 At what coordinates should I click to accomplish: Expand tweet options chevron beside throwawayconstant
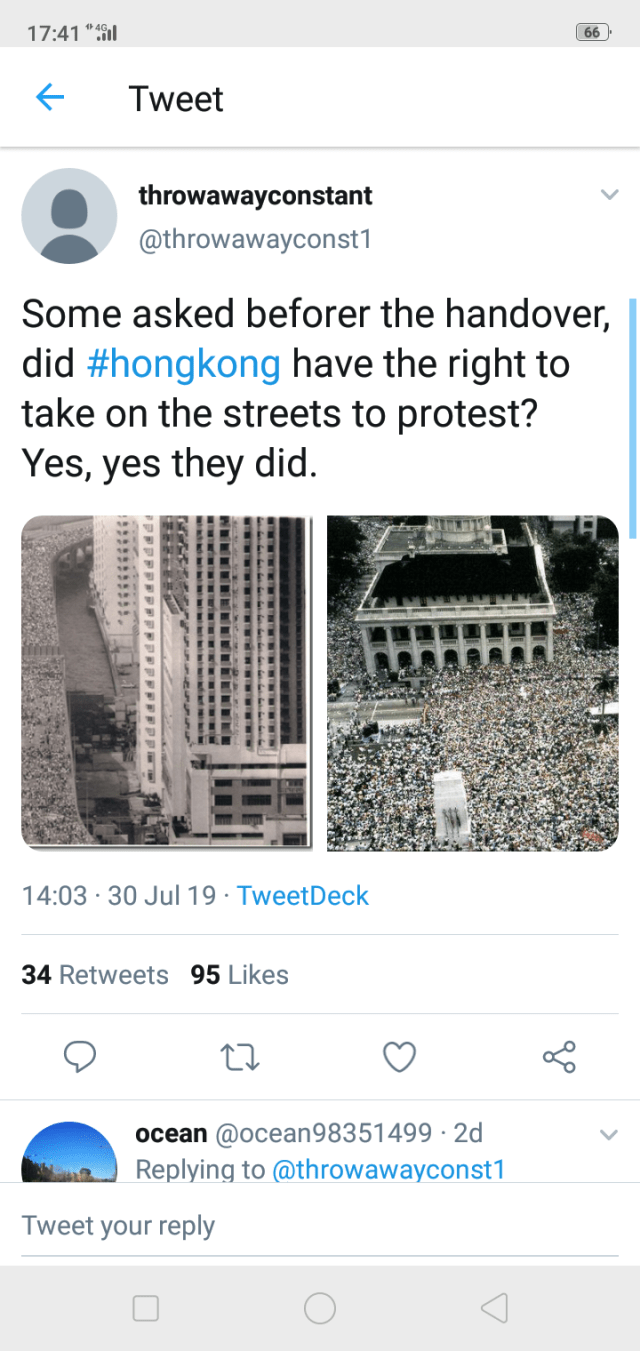[x=609, y=195]
